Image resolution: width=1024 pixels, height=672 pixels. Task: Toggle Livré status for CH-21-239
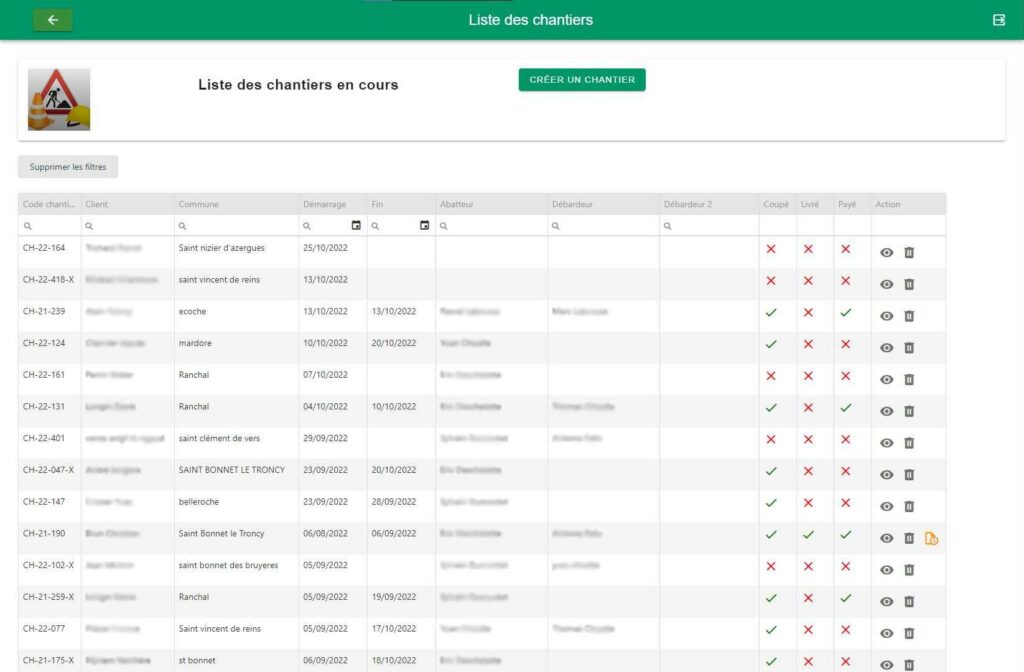[x=808, y=312]
